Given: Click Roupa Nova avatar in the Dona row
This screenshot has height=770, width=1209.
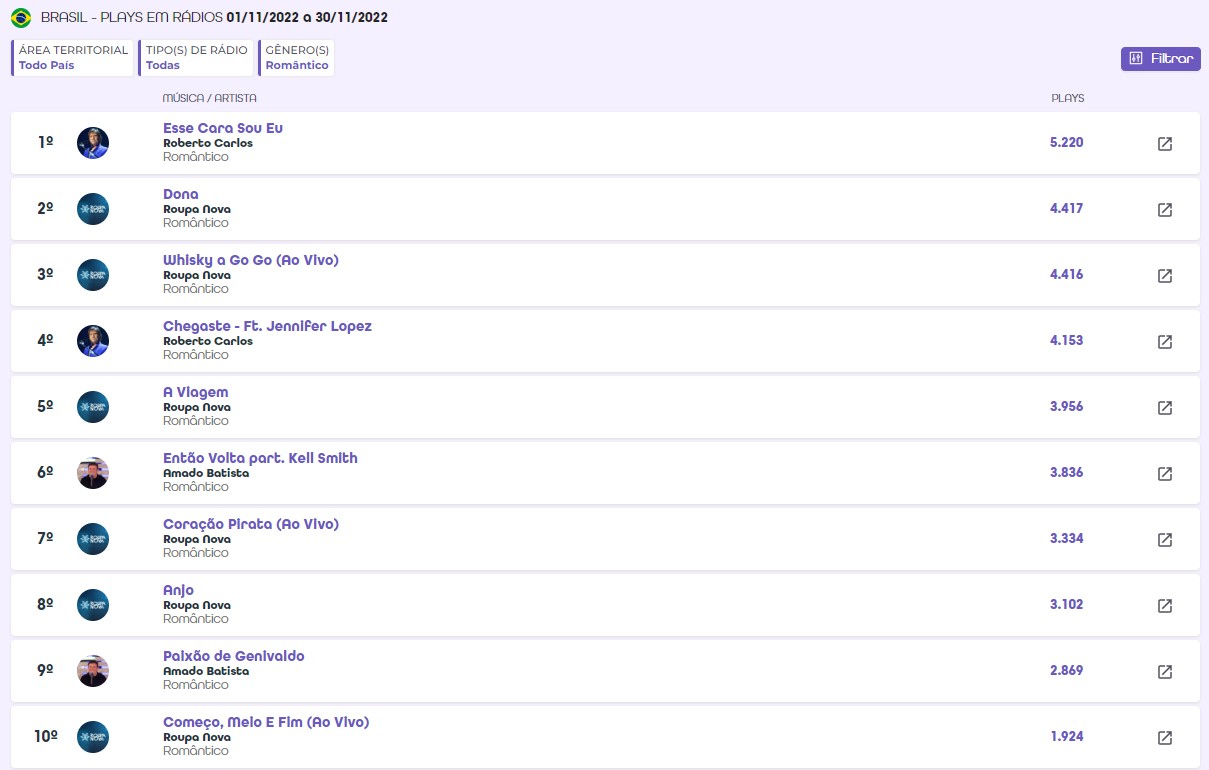Looking at the screenshot, I should click(x=93, y=209).
